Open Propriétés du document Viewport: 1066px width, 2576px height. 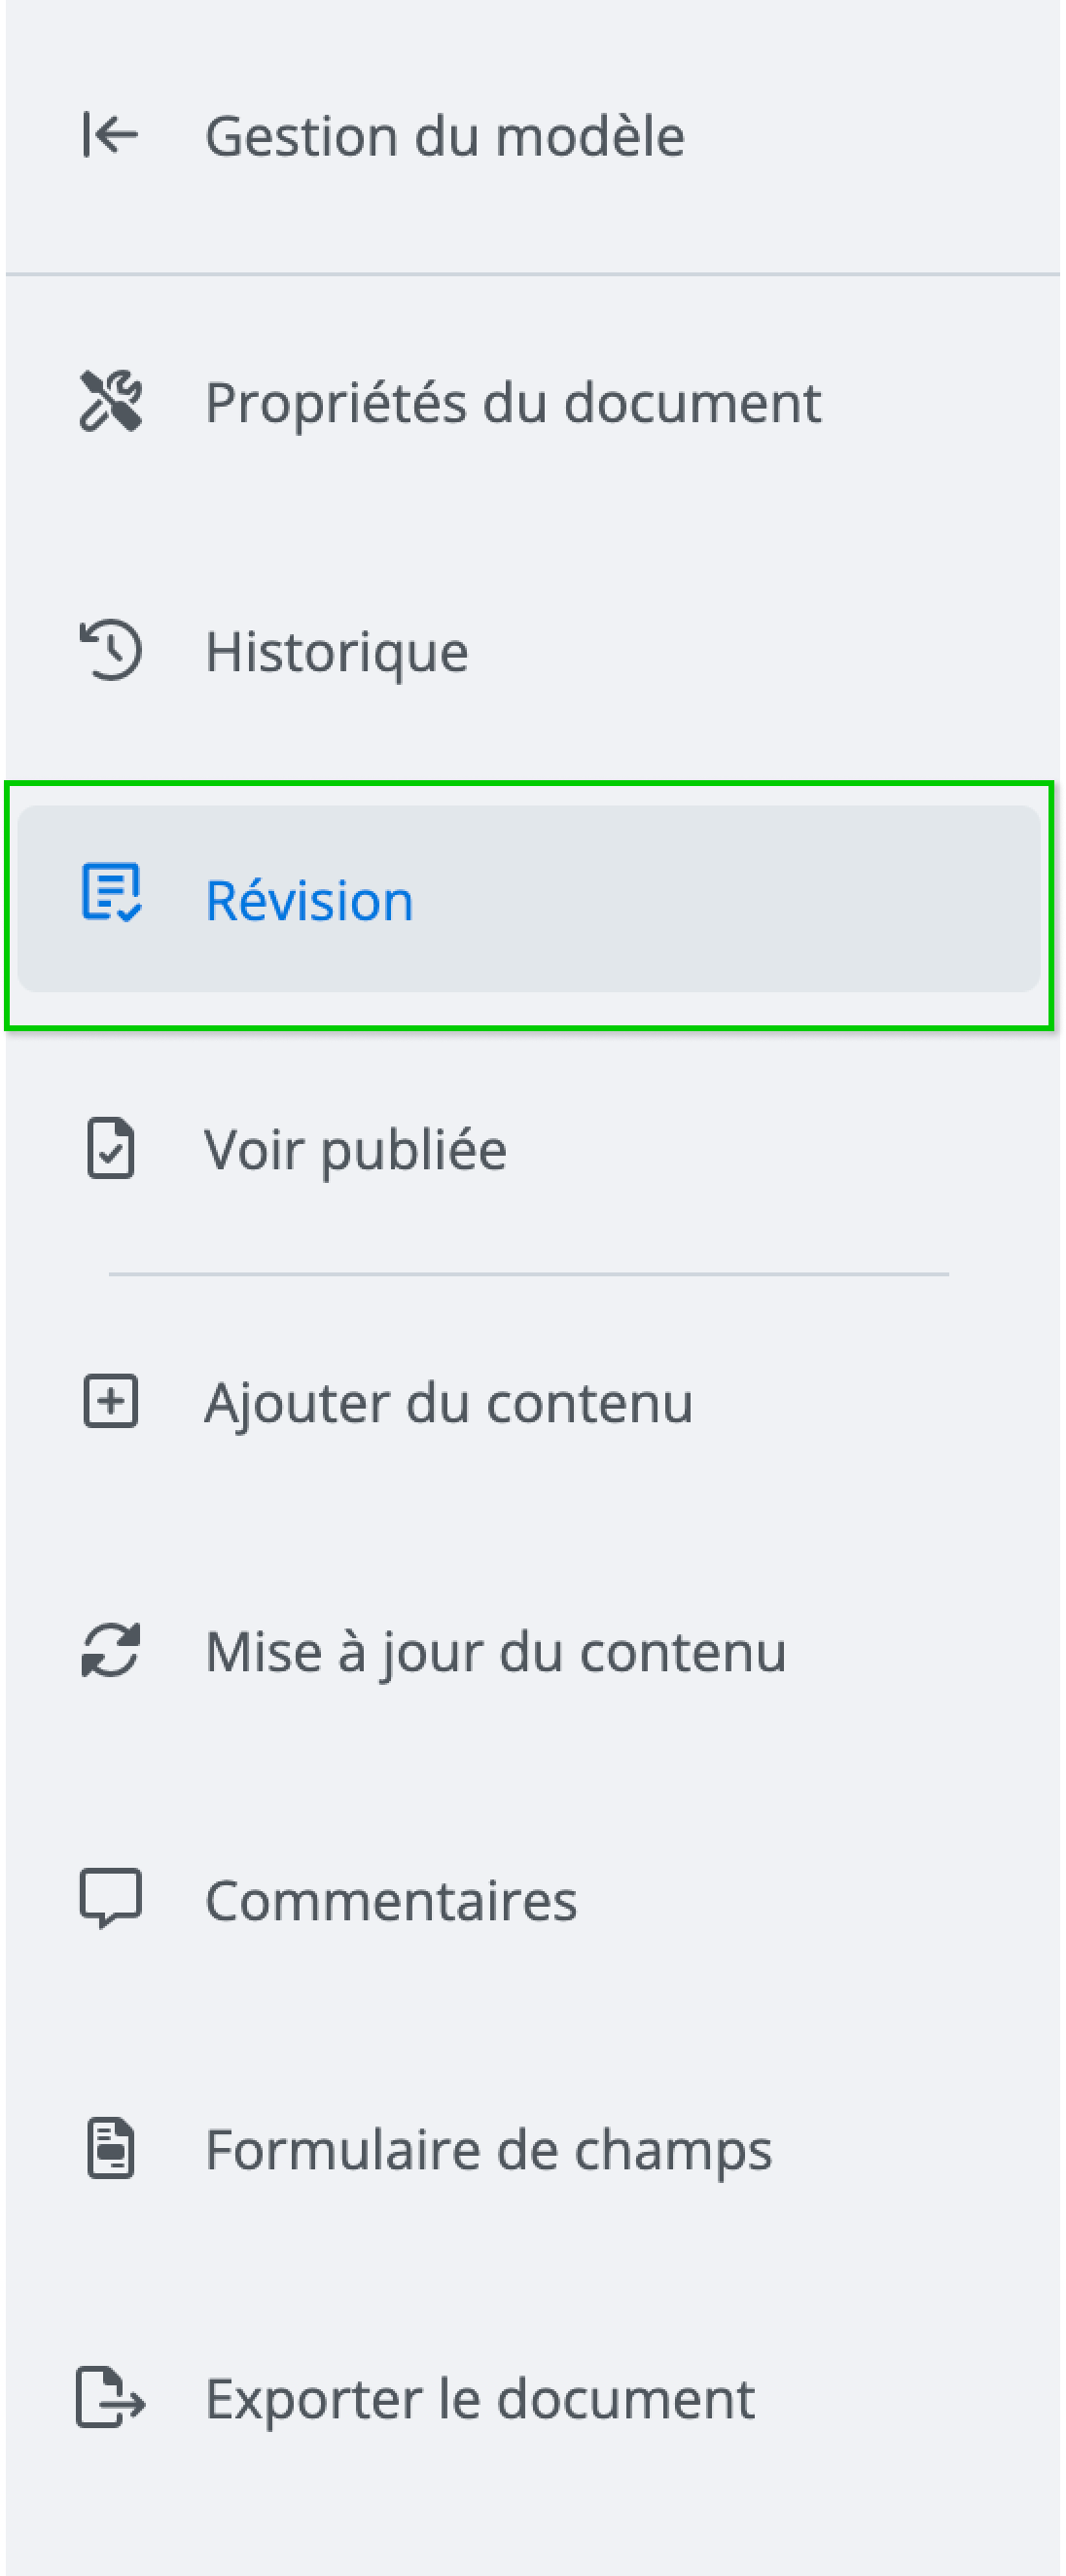click(x=512, y=403)
